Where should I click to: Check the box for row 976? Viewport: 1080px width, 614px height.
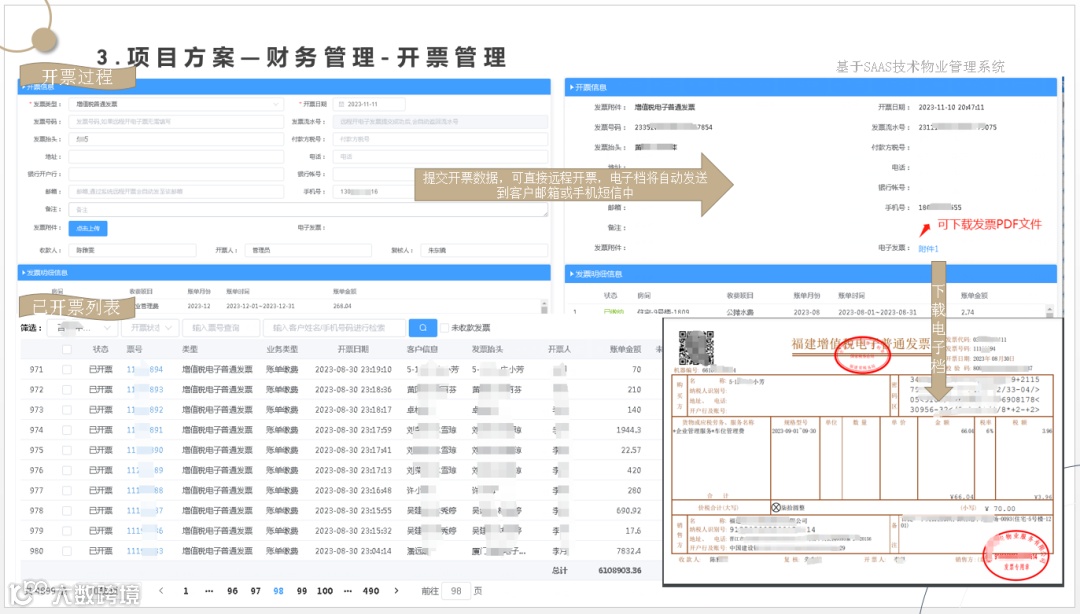pos(67,471)
